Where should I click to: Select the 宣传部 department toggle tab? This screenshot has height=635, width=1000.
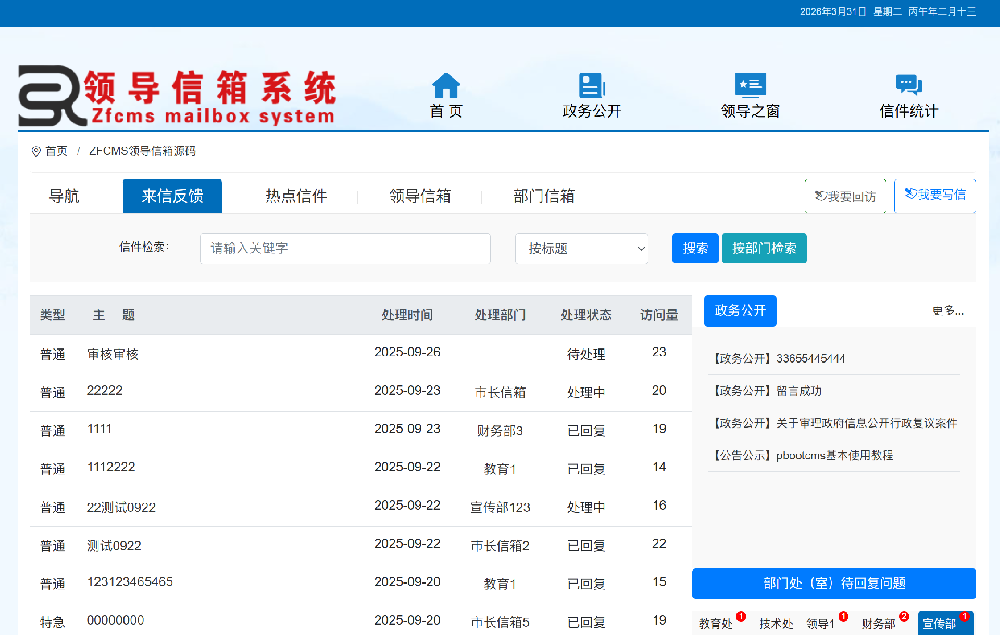940,621
